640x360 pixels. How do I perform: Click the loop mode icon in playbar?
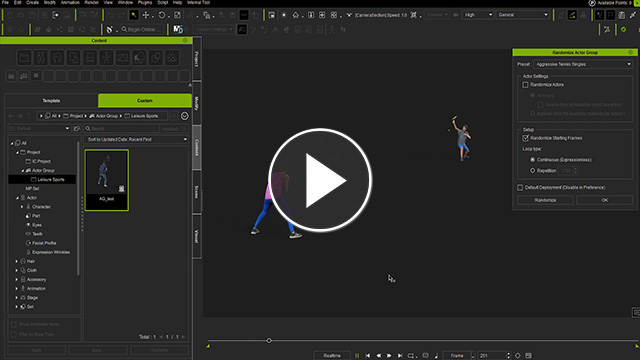tap(411, 356)
